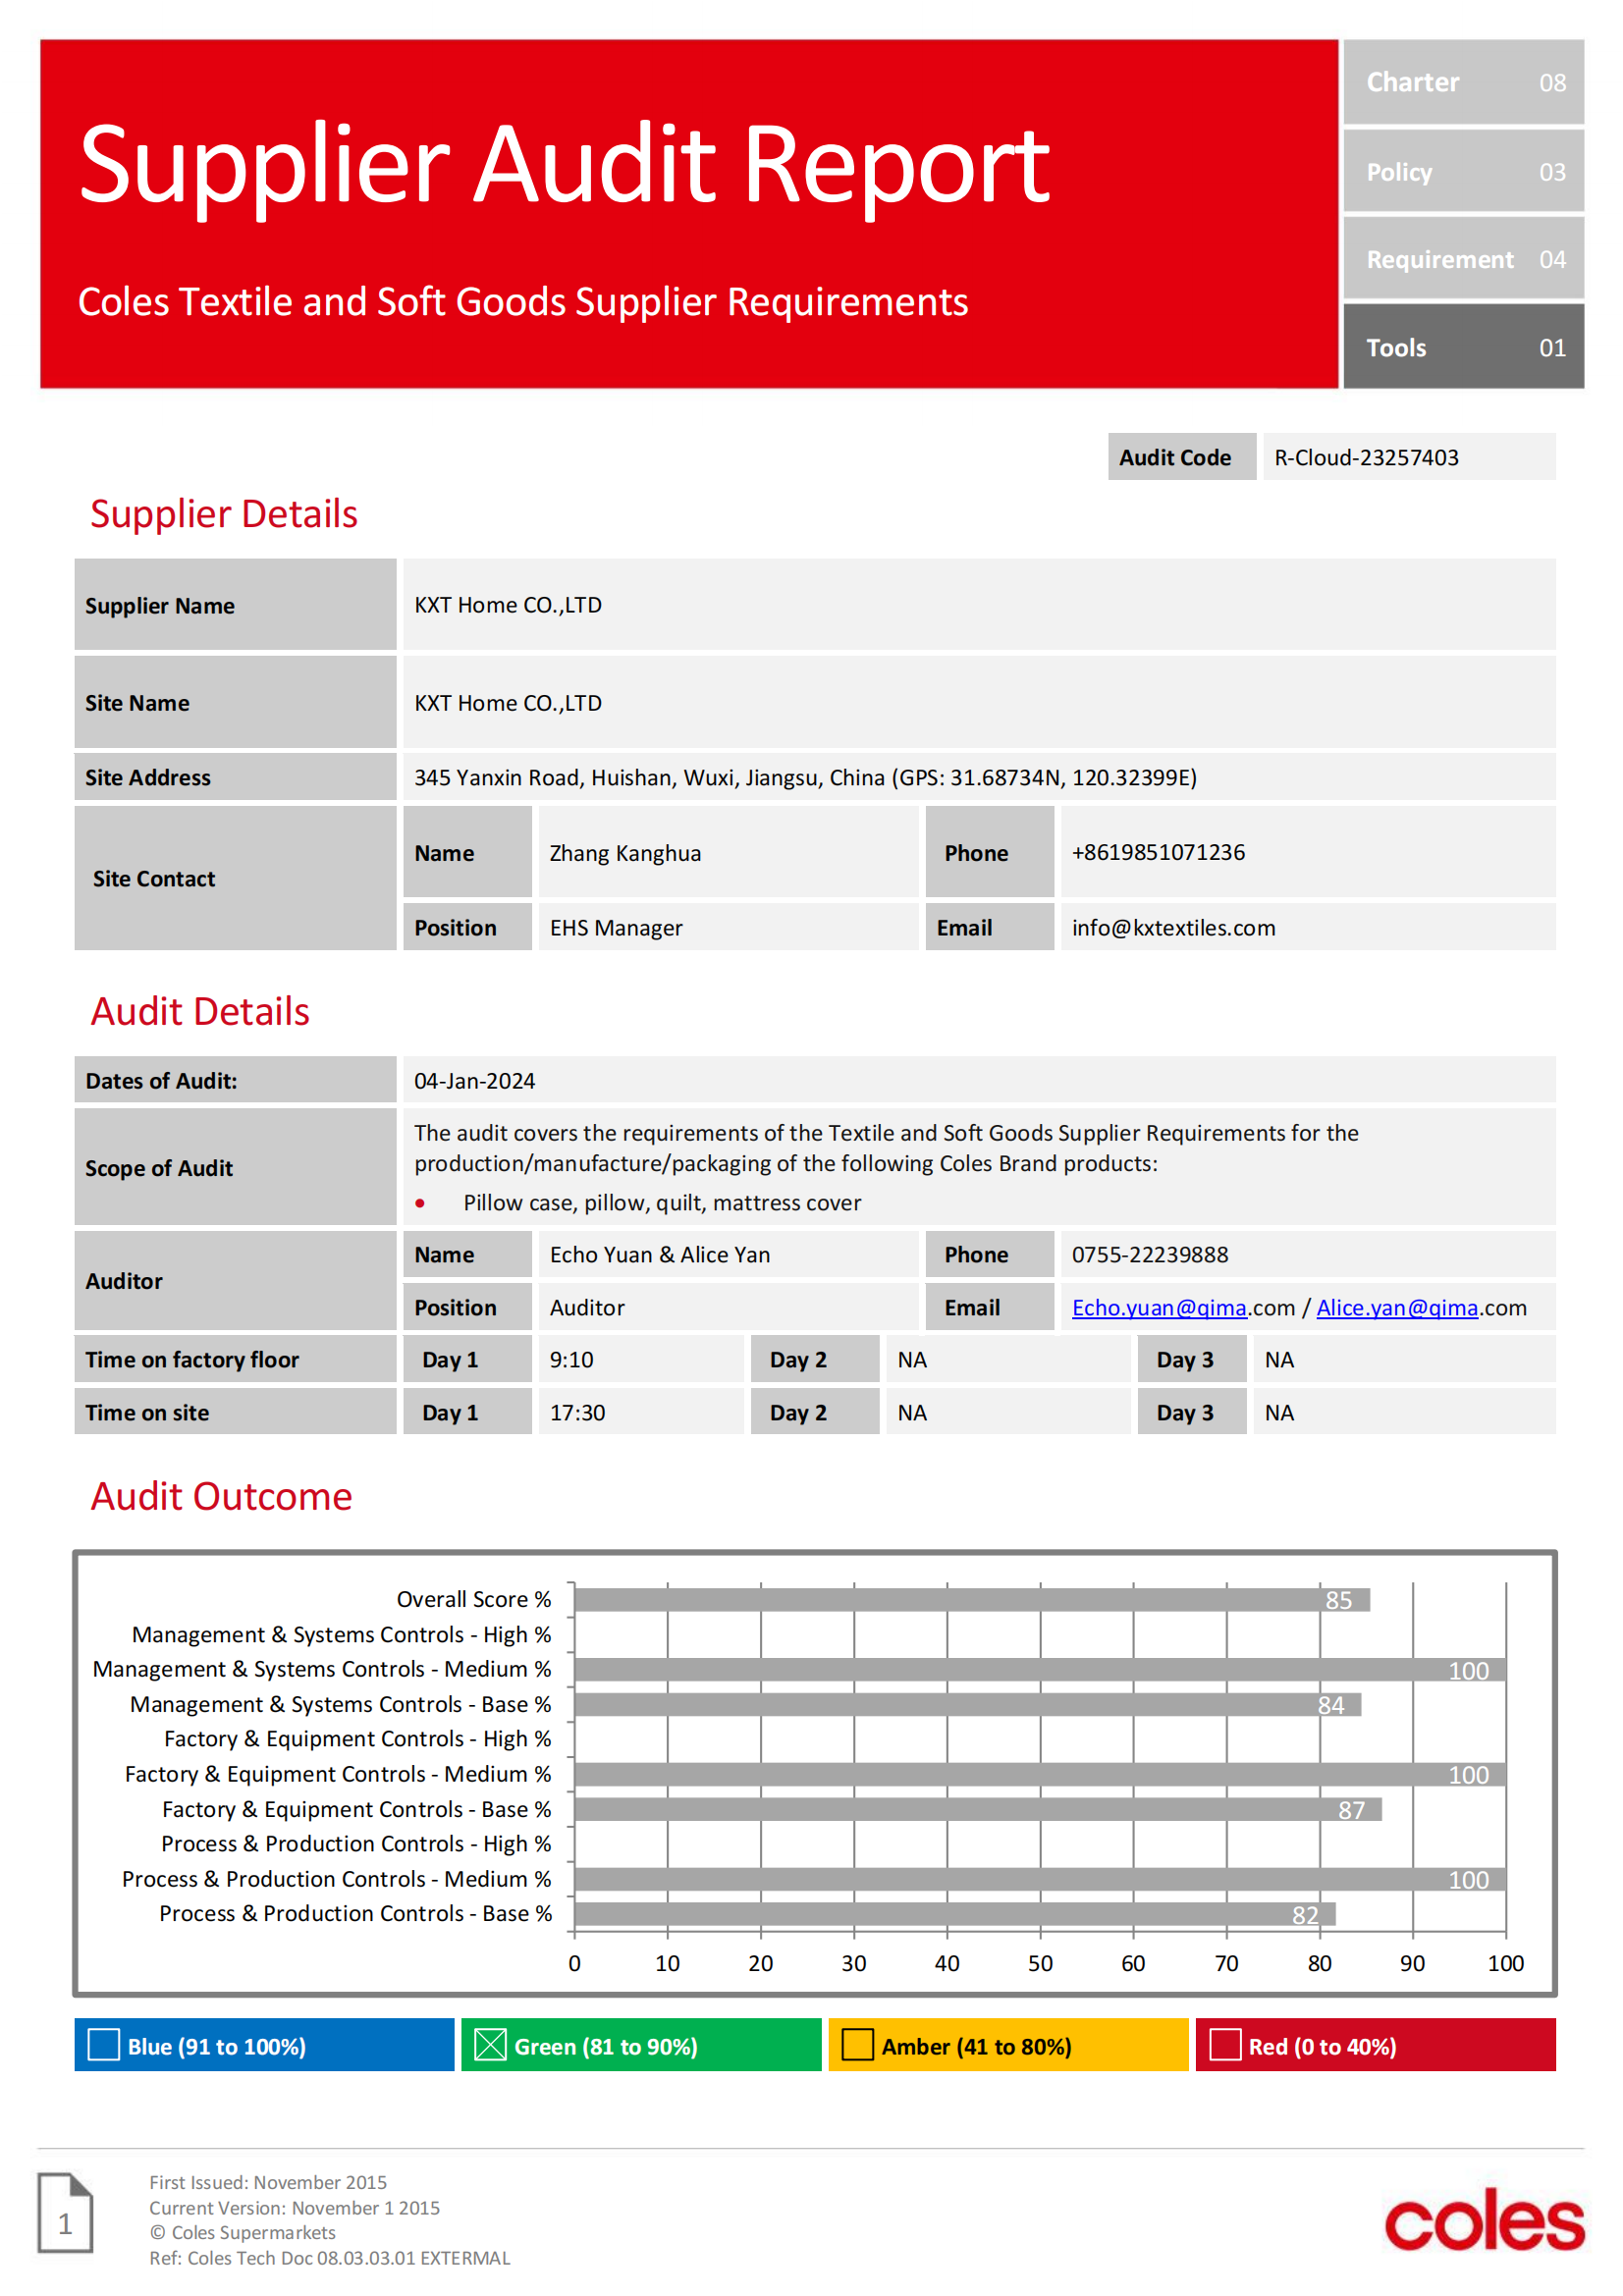The height and width of the screenshot is (2296, 1623).
Task: Select the Requirement 04 tab
Action: point(1463,259)
